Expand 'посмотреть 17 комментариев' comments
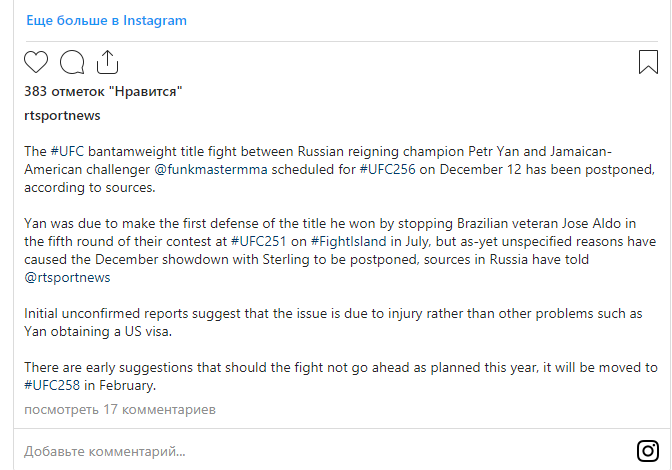672x470 pixels. click(121, 409)
